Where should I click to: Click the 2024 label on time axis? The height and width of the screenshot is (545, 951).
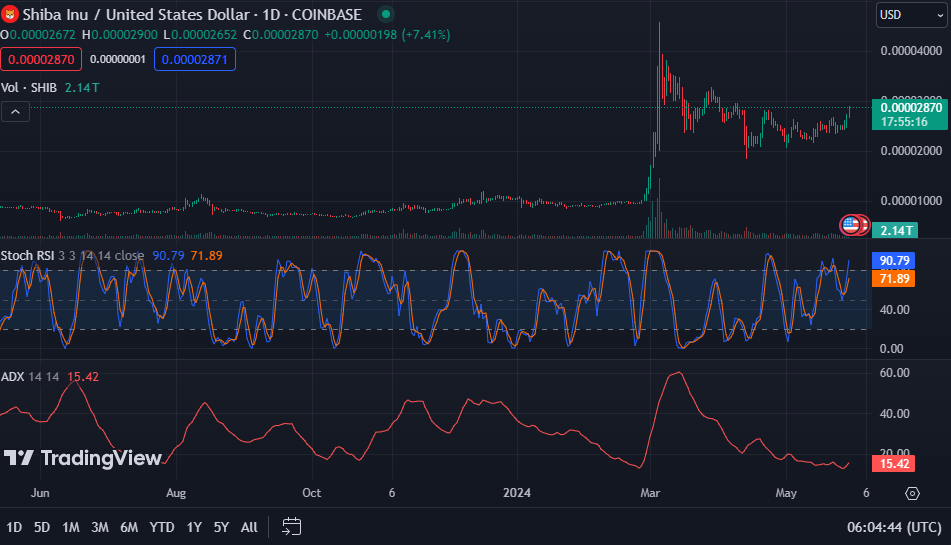click(x=517, y=493)
